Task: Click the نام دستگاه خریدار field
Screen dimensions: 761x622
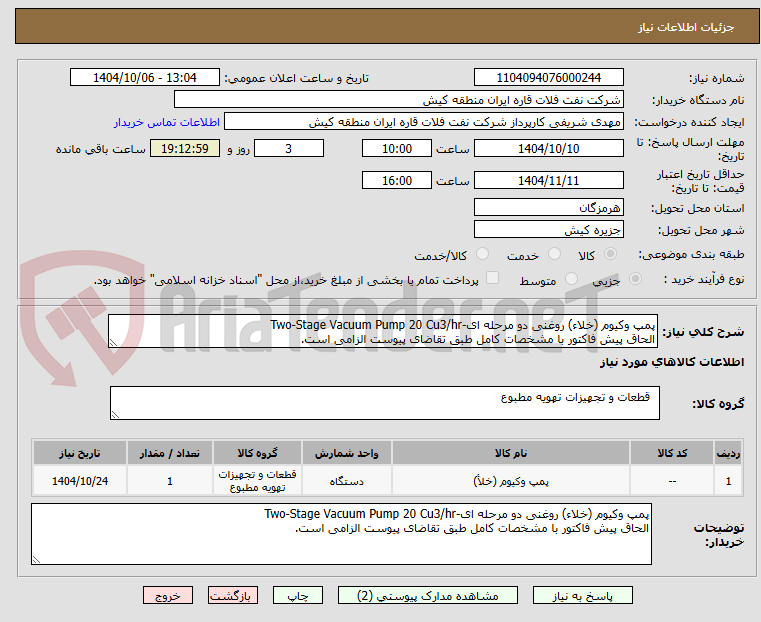Action: (x=398, y=100)
